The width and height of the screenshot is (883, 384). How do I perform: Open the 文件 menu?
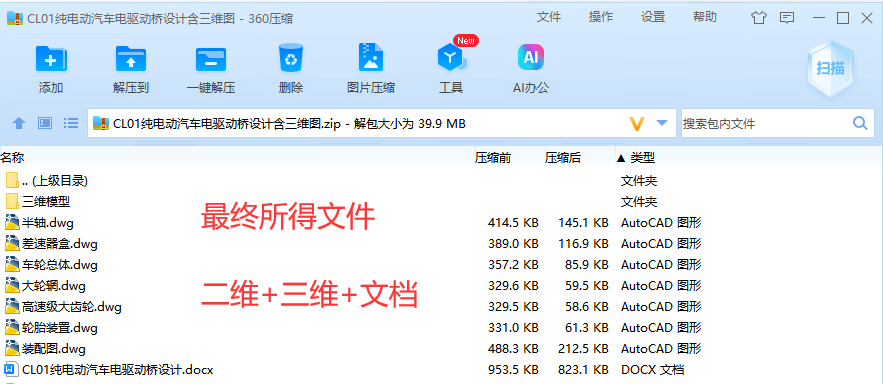point(548,17)
